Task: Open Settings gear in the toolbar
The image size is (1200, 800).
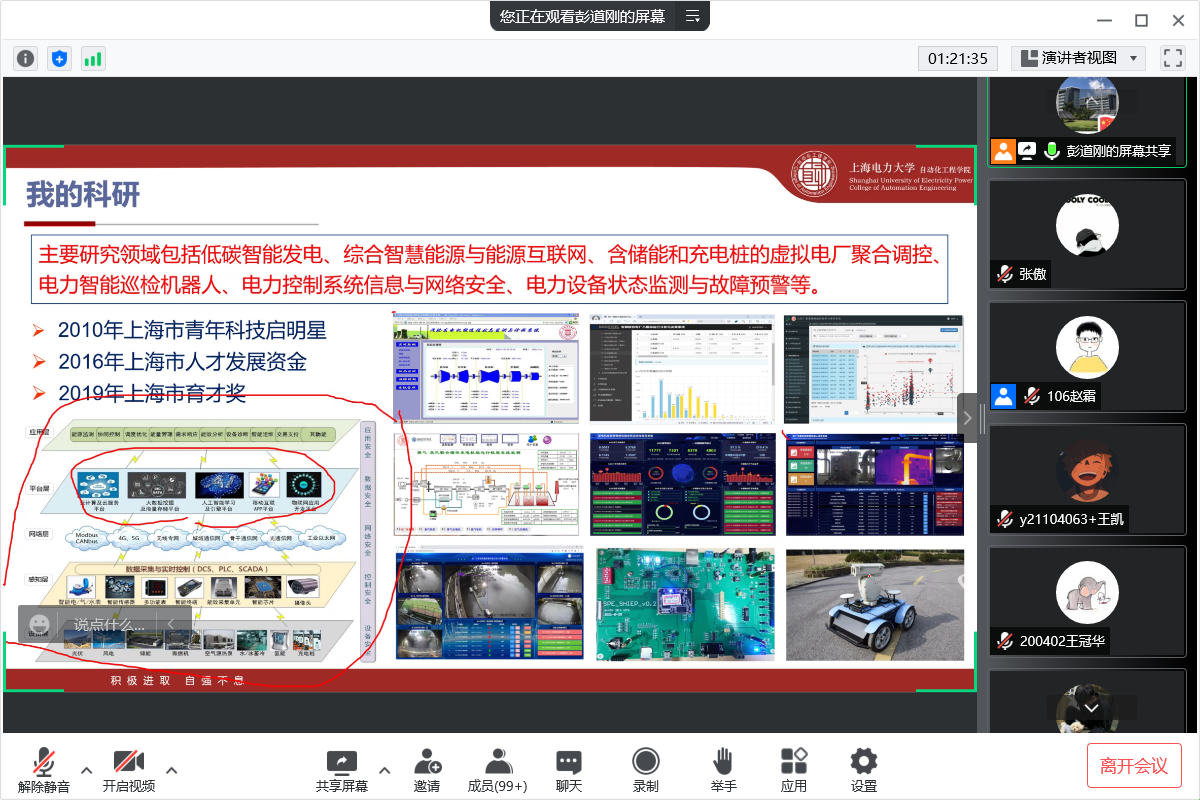Action: click(x=863, y=770)
